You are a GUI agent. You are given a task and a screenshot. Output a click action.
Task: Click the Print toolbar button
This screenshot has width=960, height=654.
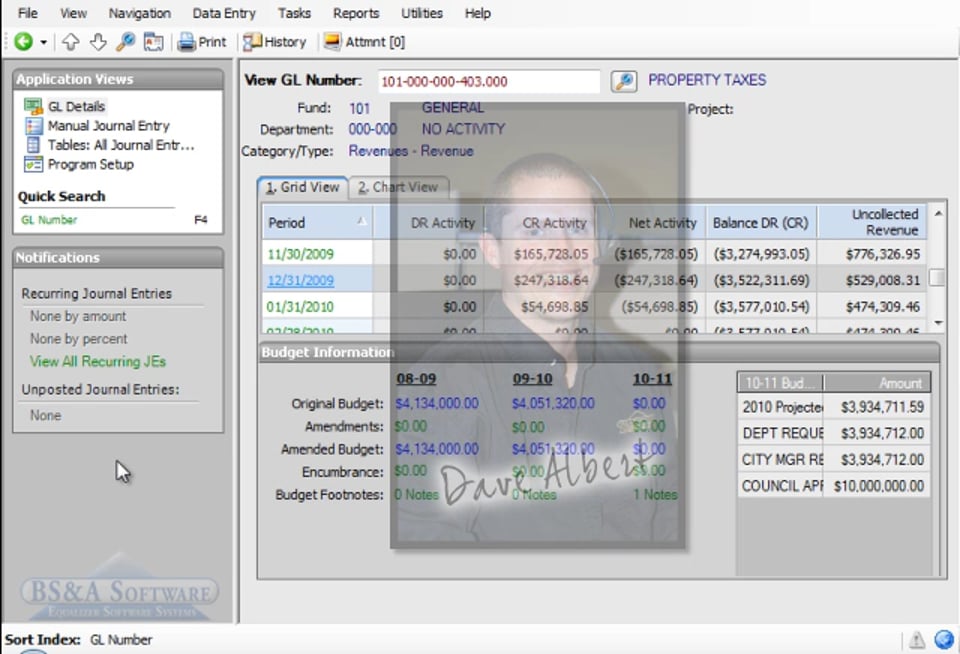(202, 42)
